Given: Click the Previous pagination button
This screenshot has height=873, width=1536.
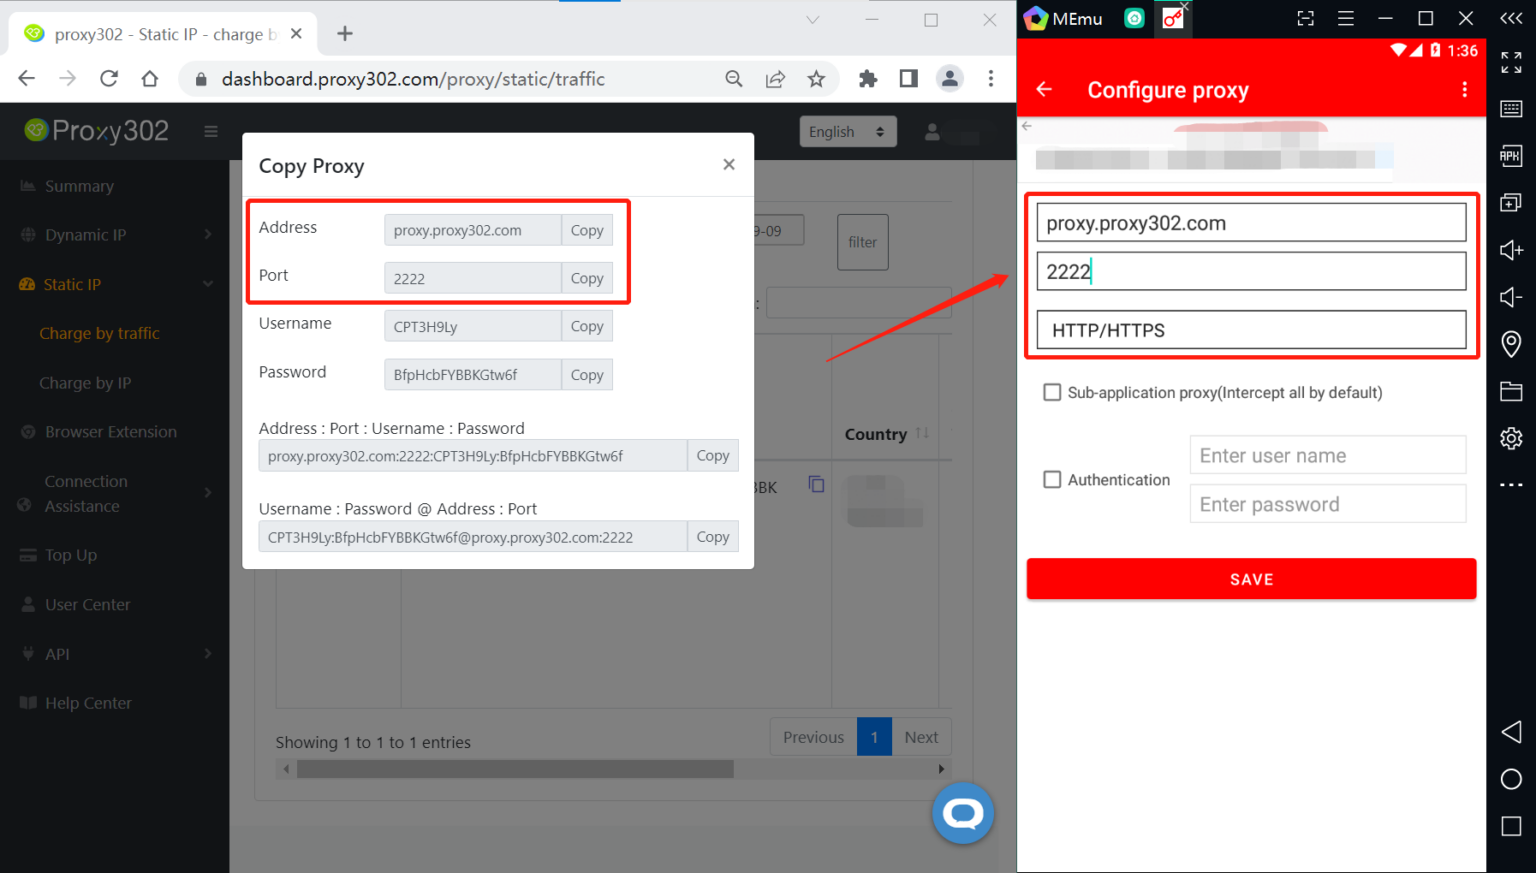Looking at the screenshot, I should coord(813,737).
